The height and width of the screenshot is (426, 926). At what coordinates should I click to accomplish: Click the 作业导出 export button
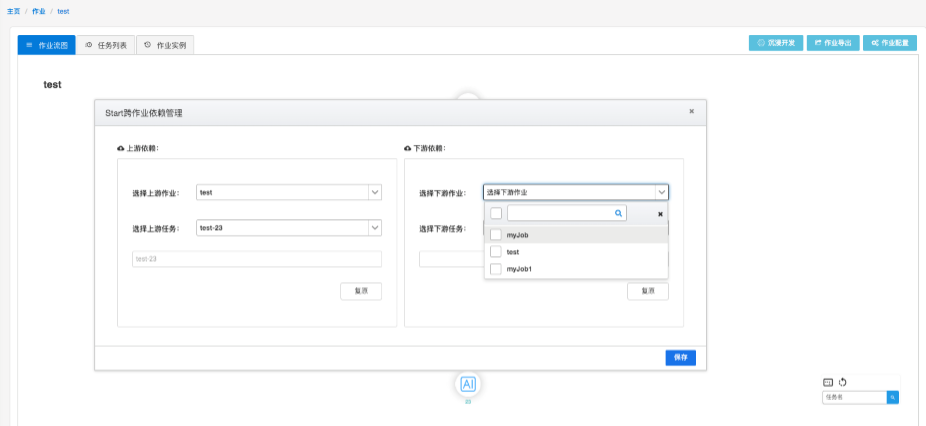pyautogui.click(x=832, y=43)
